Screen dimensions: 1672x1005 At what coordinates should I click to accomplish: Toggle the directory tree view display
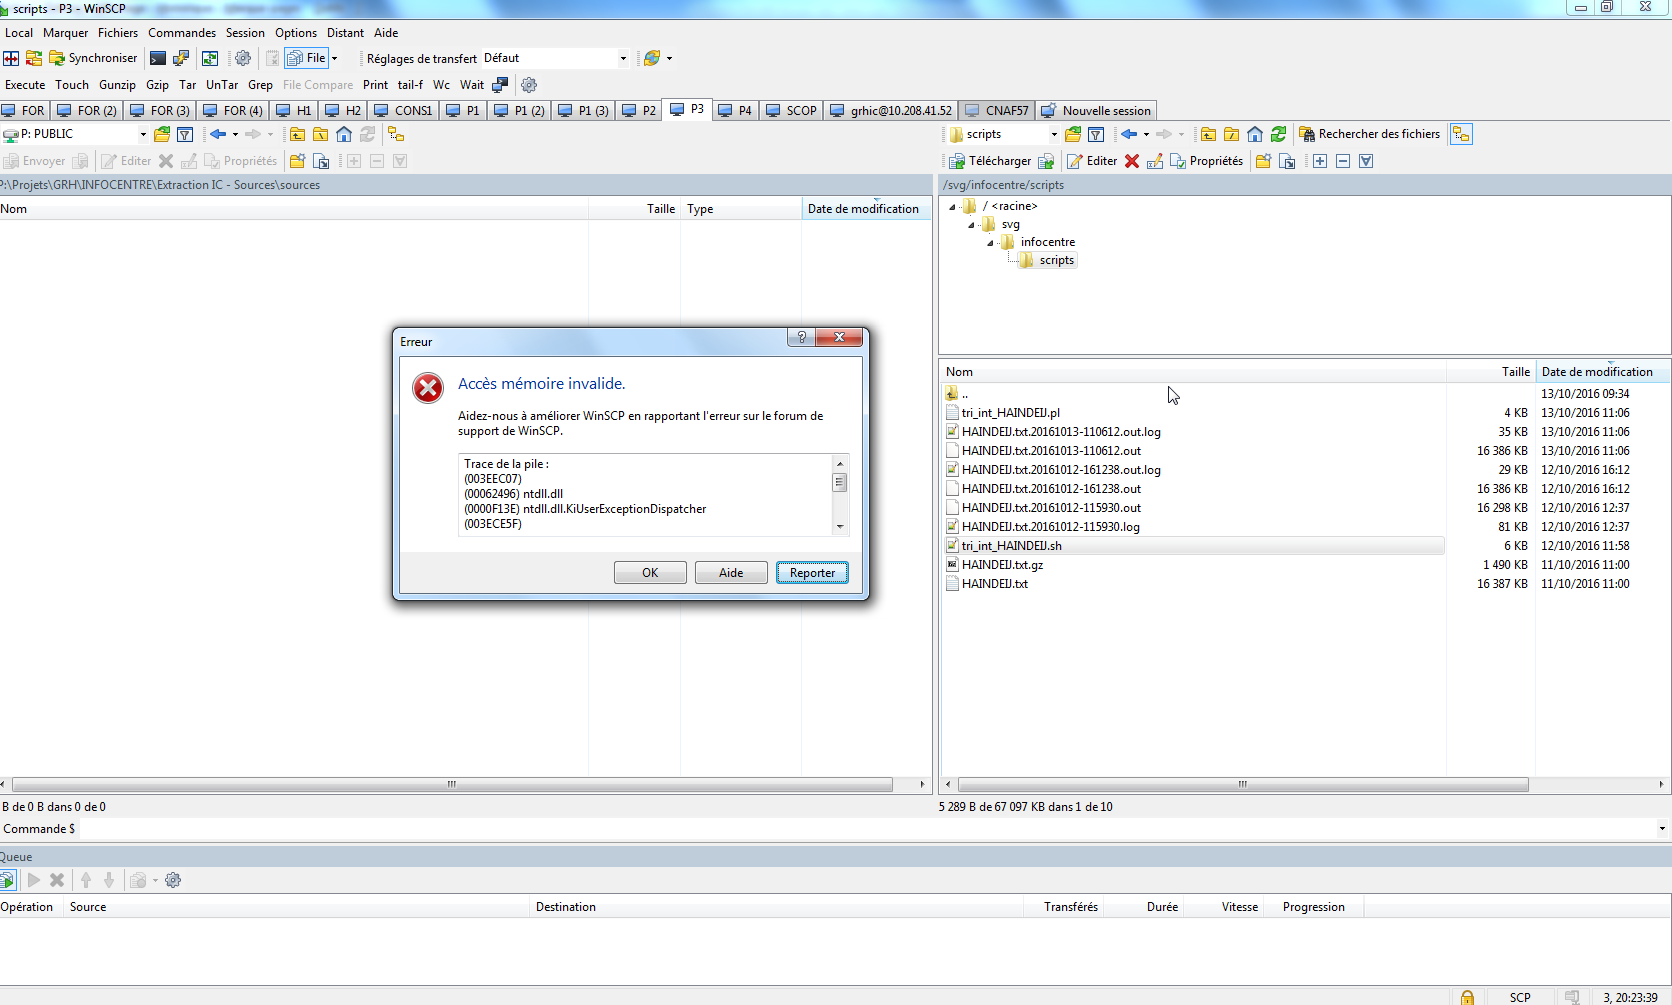[x=1461, y=133]
